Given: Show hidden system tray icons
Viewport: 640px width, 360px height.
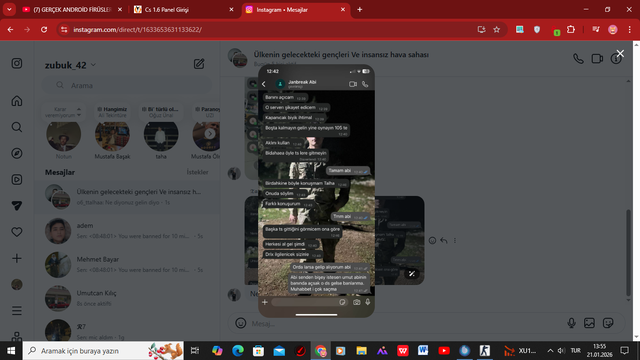Looking at the screenshot, I should point(550,351).
